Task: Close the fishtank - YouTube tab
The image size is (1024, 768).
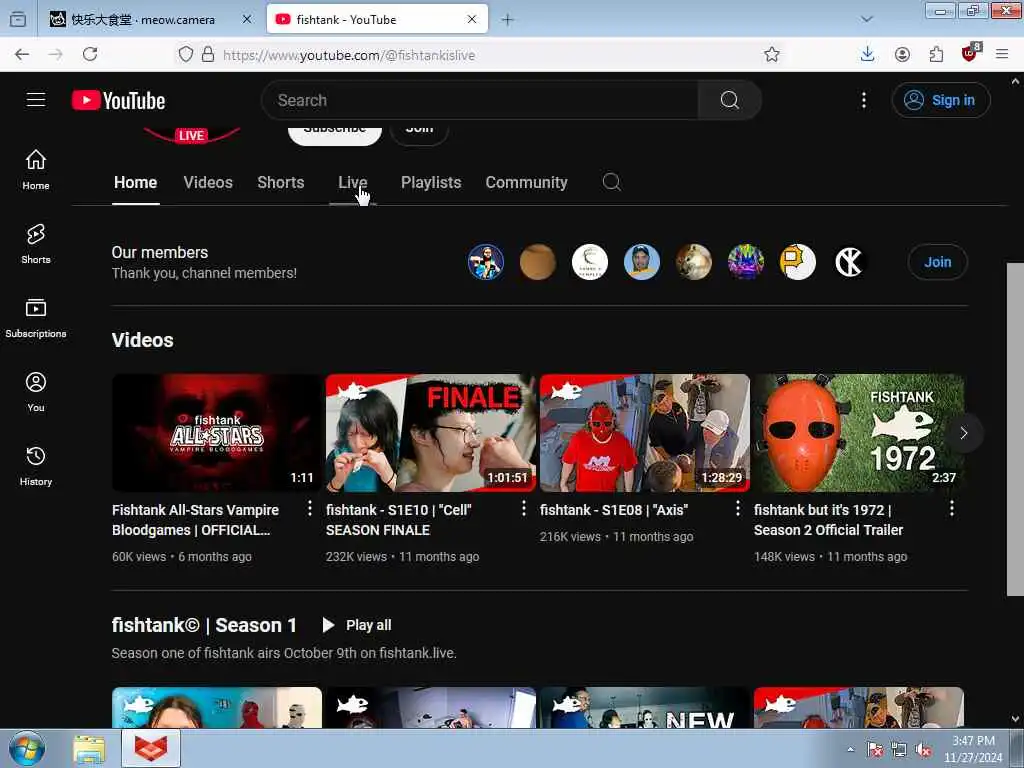Action: [x=472, y=20]
